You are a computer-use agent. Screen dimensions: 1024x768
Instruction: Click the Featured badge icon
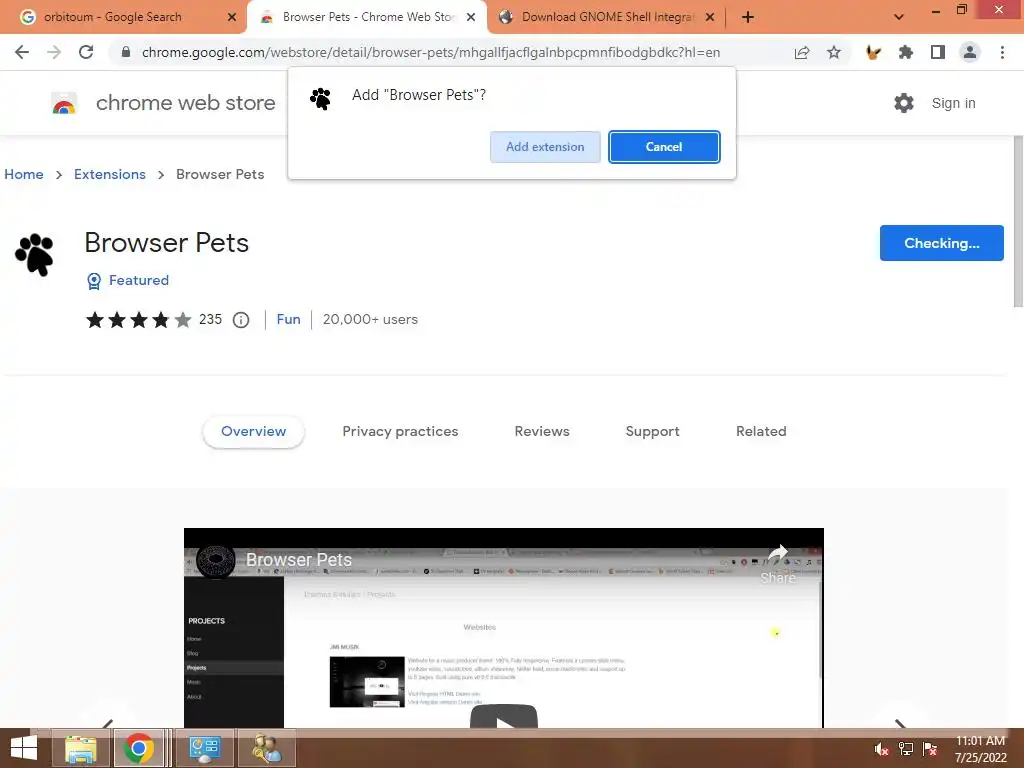94,281
